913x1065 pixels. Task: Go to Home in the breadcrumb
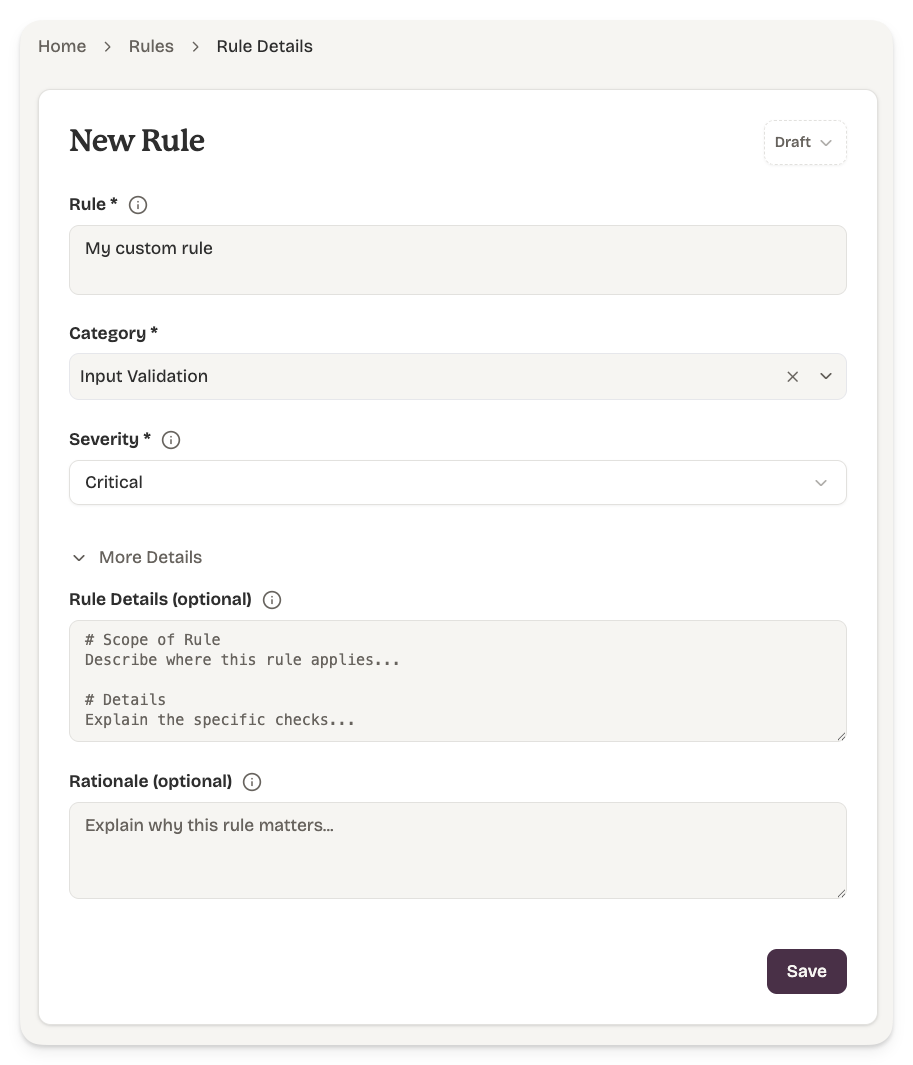pos(62,46)
